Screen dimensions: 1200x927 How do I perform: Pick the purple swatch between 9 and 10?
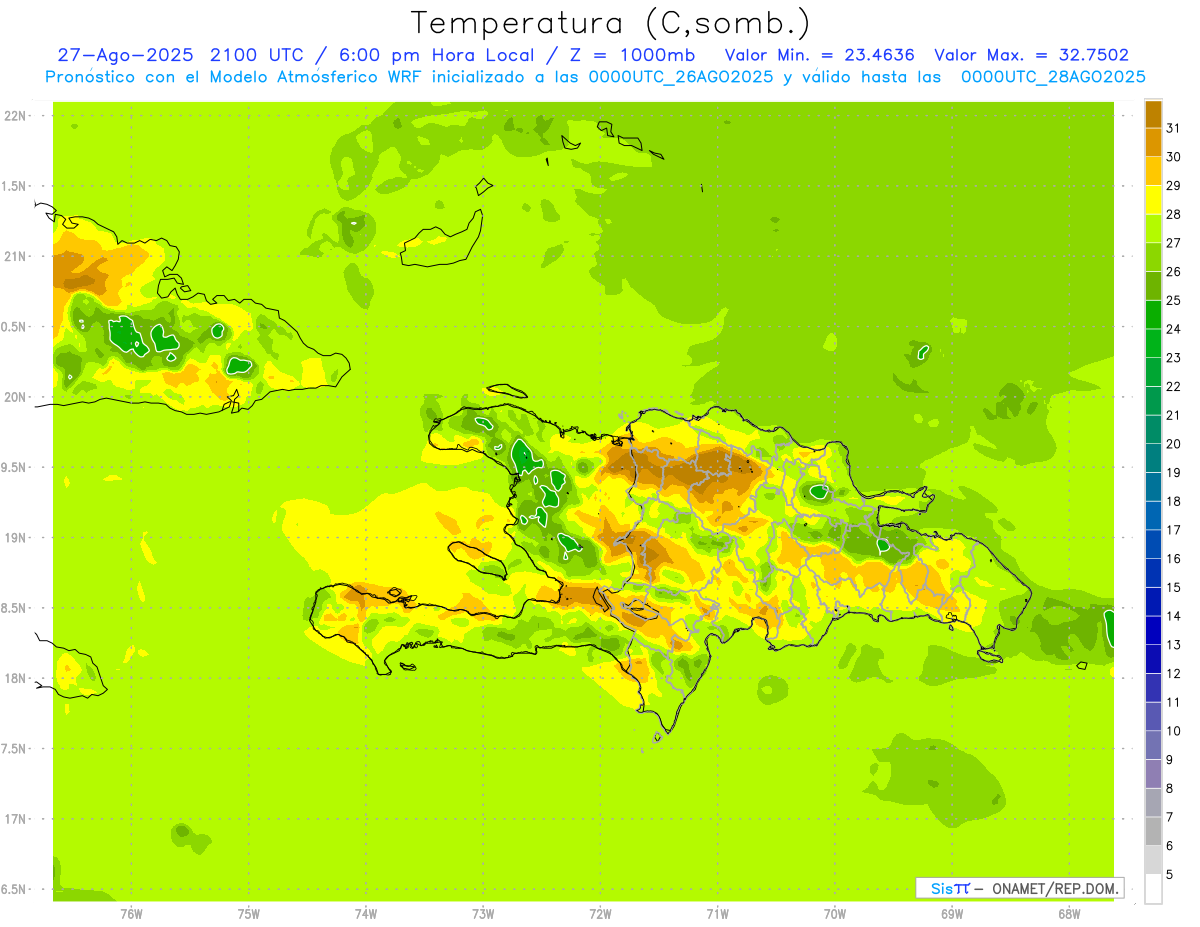[x=1154, y=745]
